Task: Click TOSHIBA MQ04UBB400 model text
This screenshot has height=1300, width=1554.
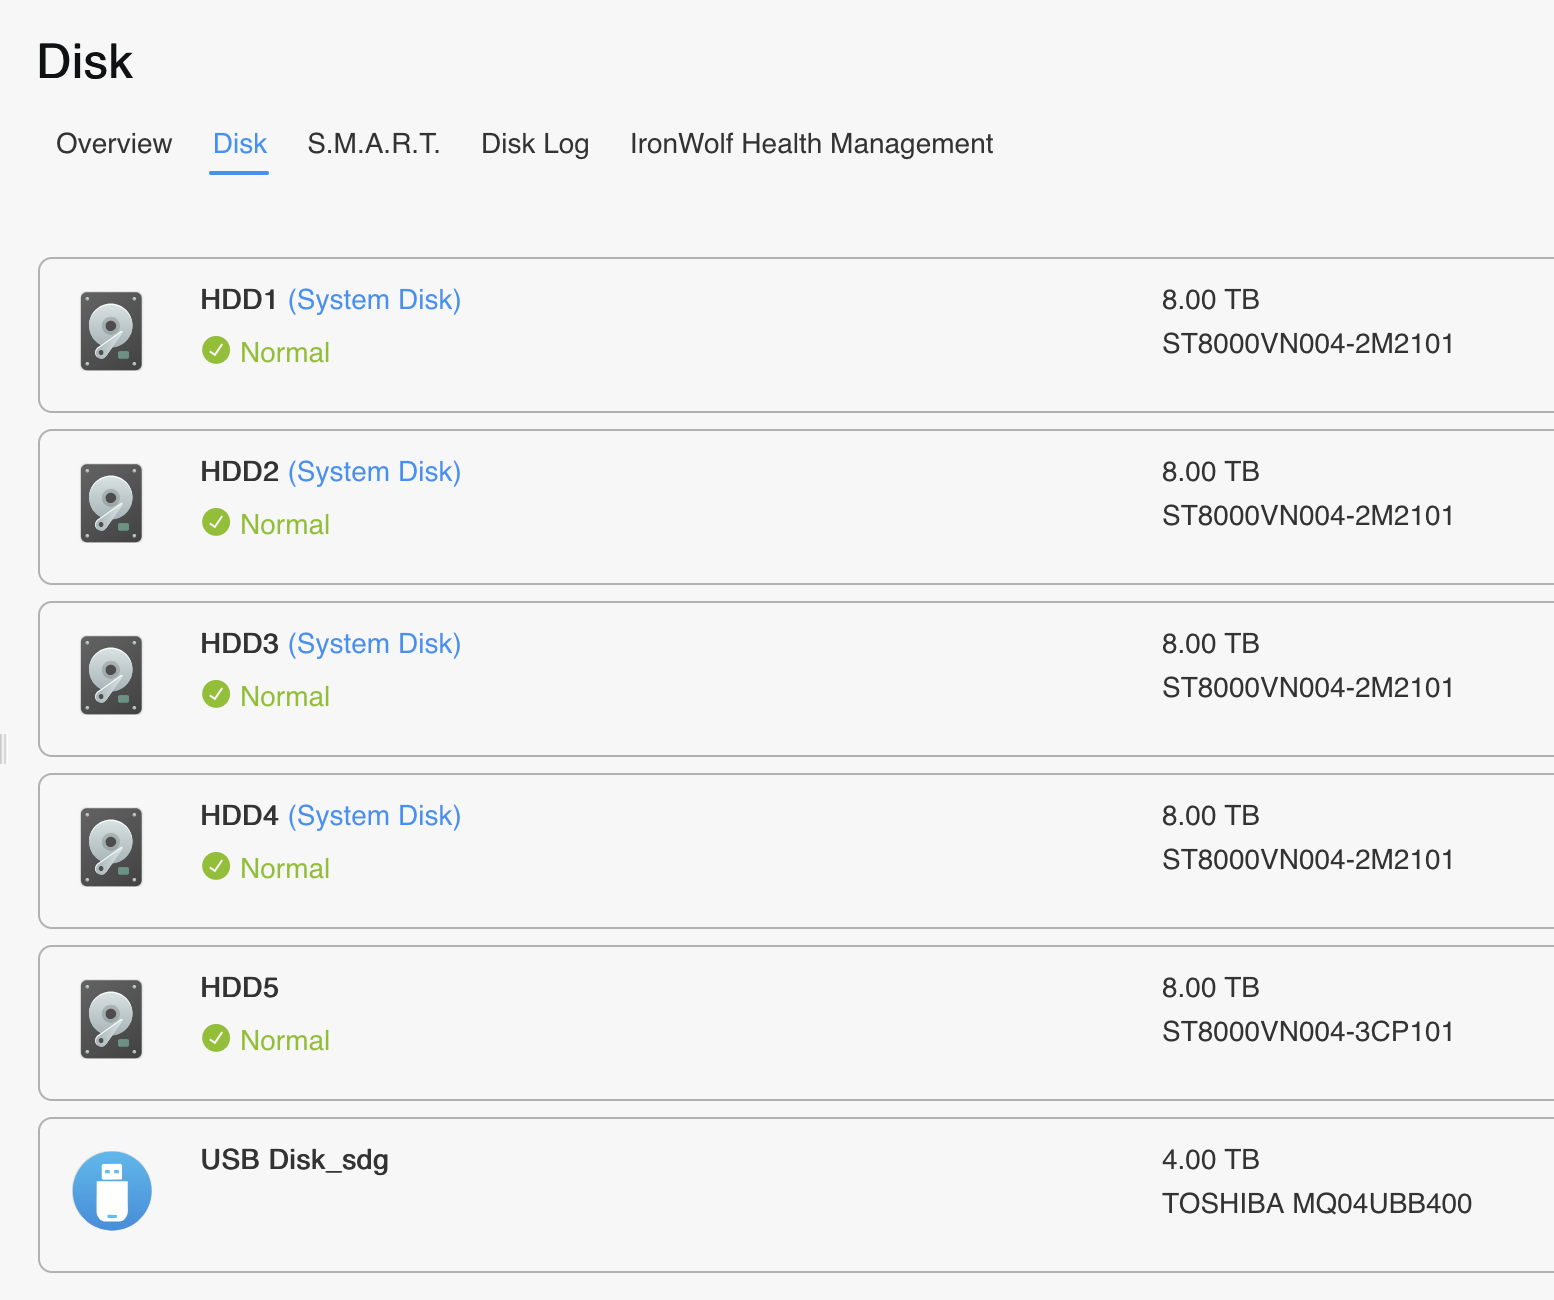Action: point(1317,1204)
